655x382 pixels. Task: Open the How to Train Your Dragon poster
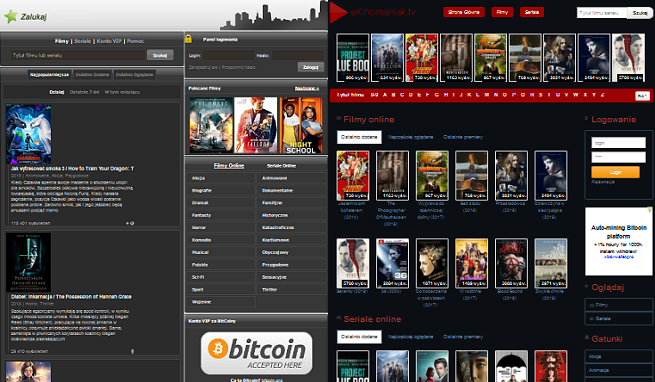point(28,134)
